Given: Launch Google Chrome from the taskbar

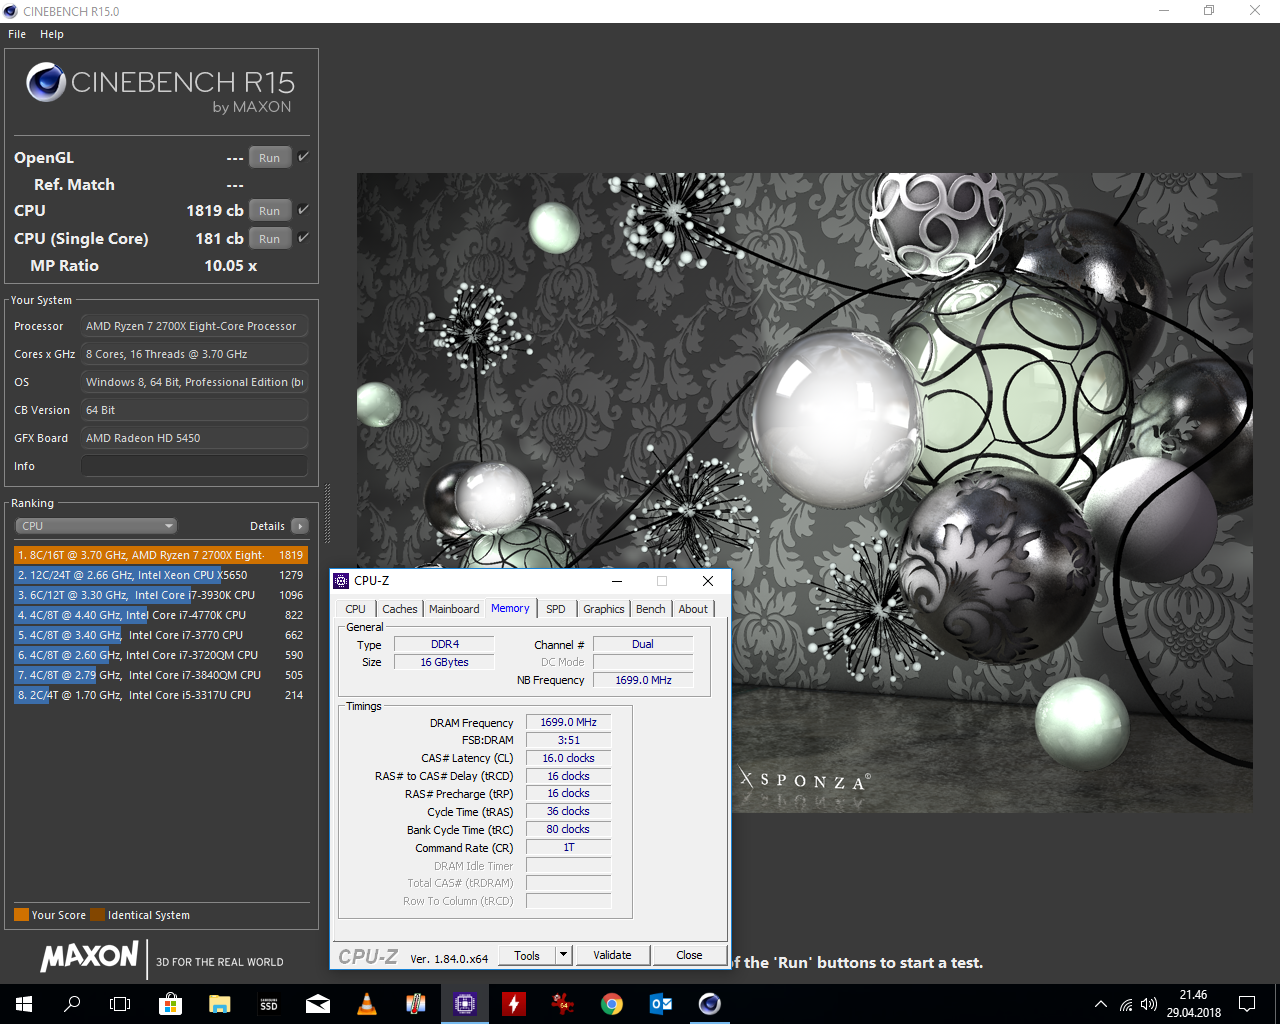Looking at the screenshot, I should (x=611, y=1004).
